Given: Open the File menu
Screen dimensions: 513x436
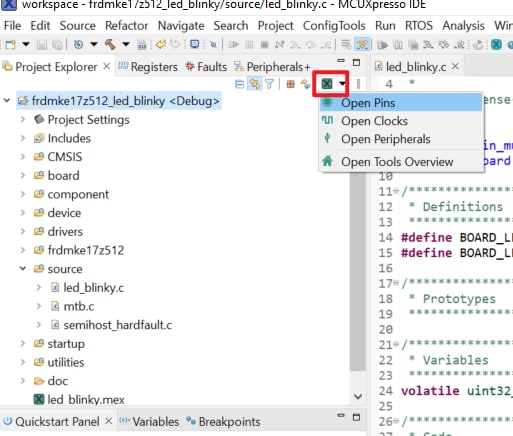Looking at the screenshot, I should 12,26.
